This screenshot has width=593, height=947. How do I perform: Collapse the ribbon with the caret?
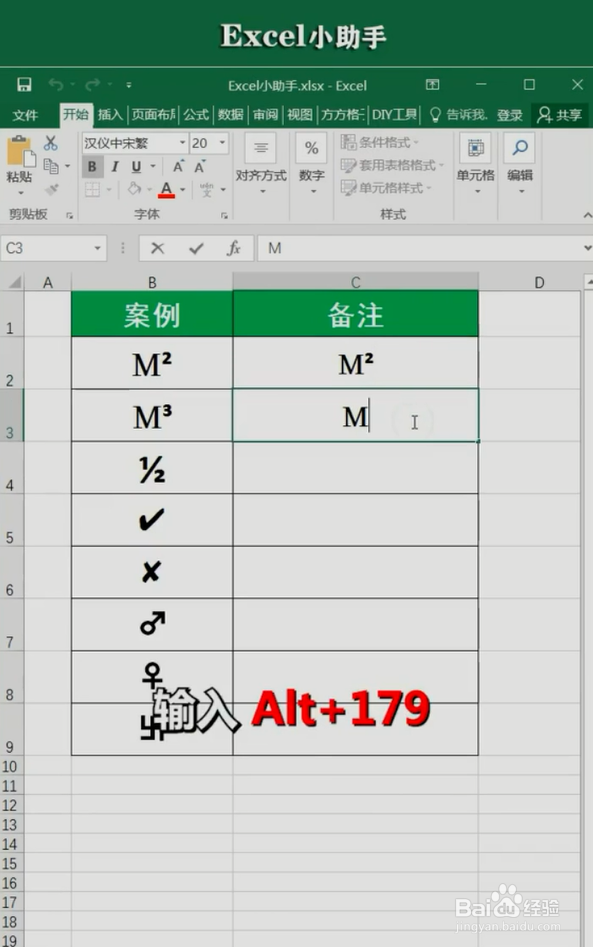588,215
